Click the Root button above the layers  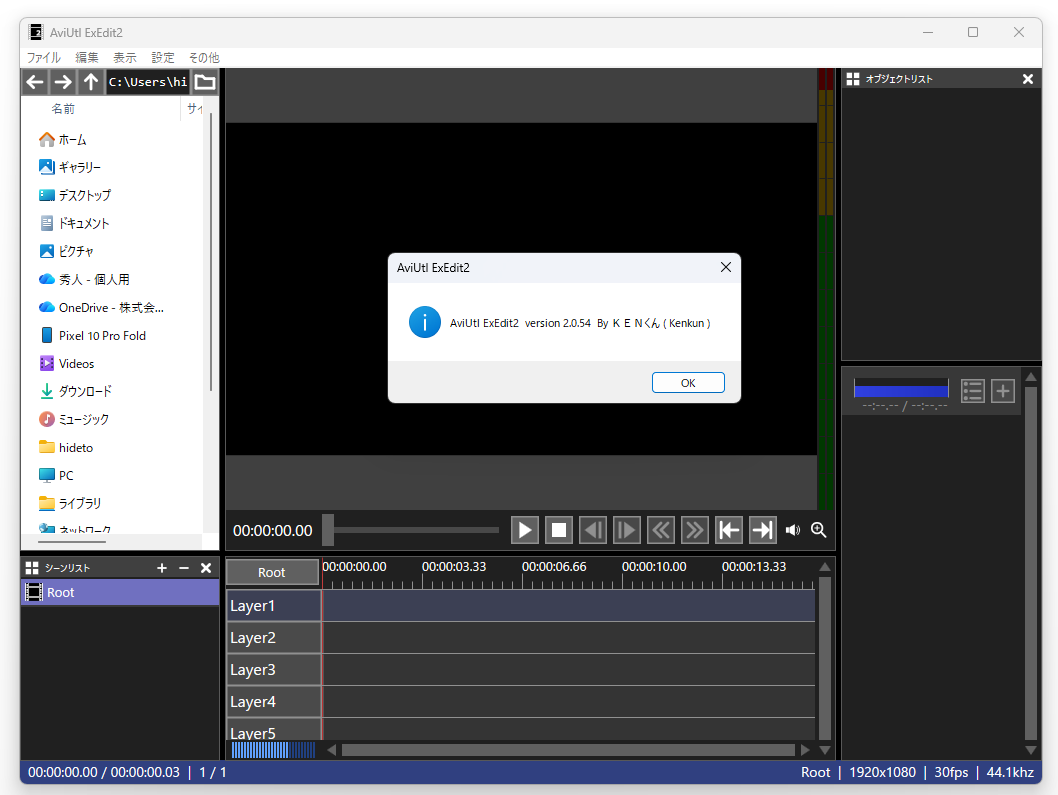coord(272,572)
